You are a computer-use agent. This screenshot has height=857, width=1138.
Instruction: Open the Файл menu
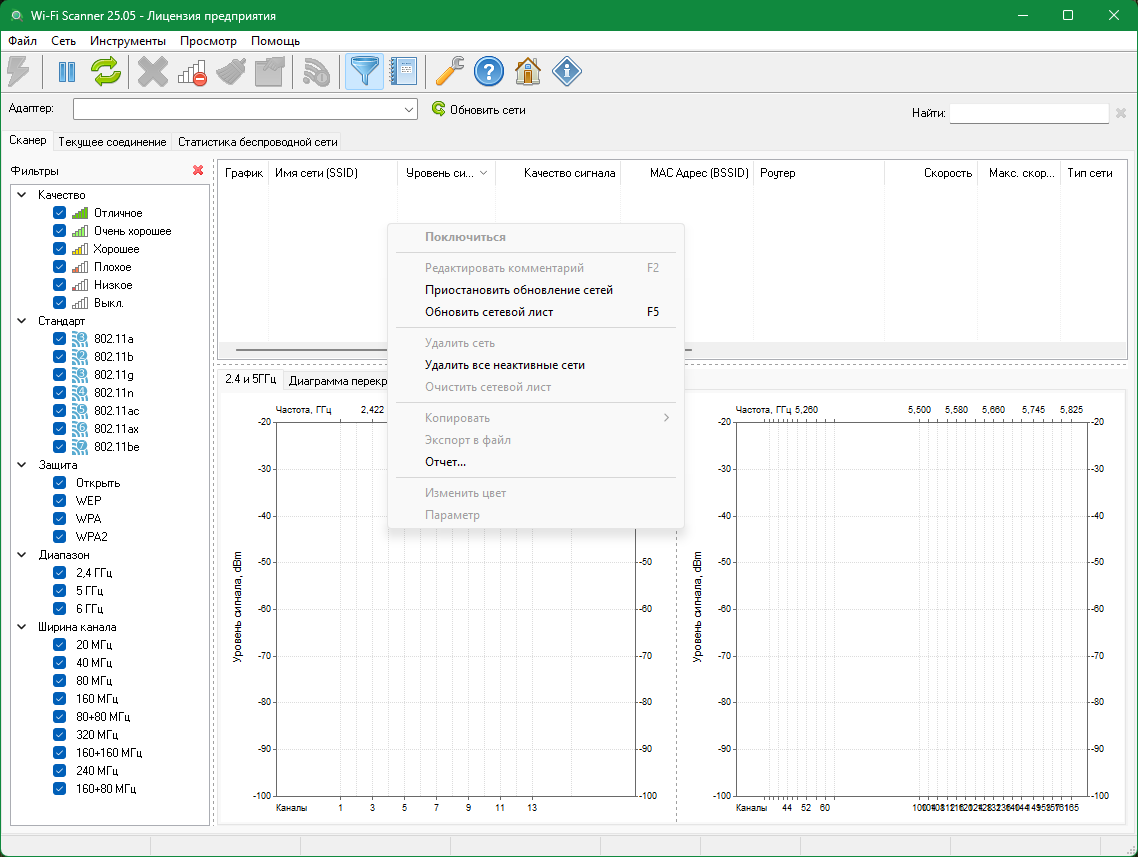[22, 41]
